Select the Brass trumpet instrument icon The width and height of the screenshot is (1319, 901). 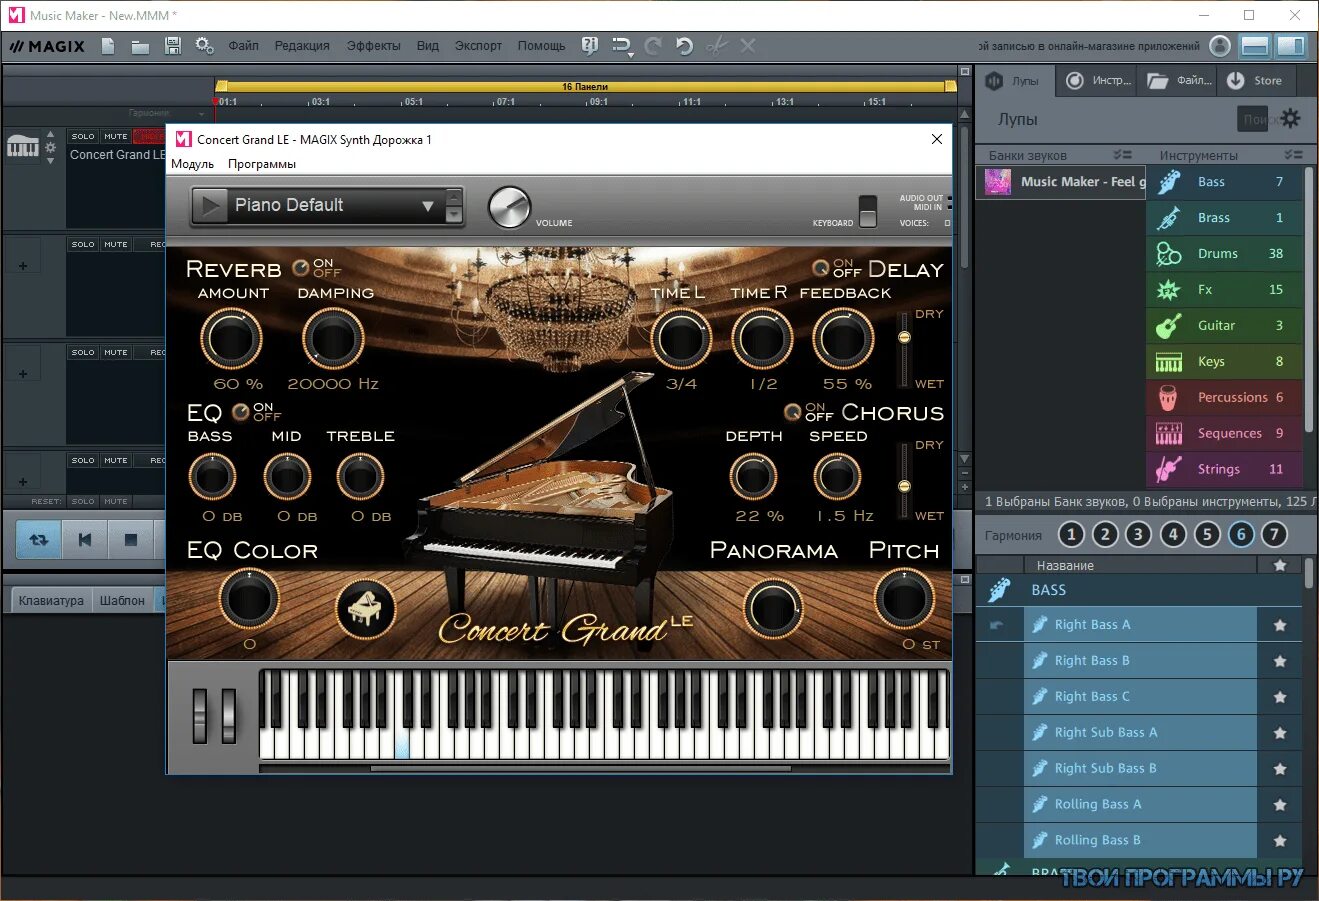point(1168,218)
